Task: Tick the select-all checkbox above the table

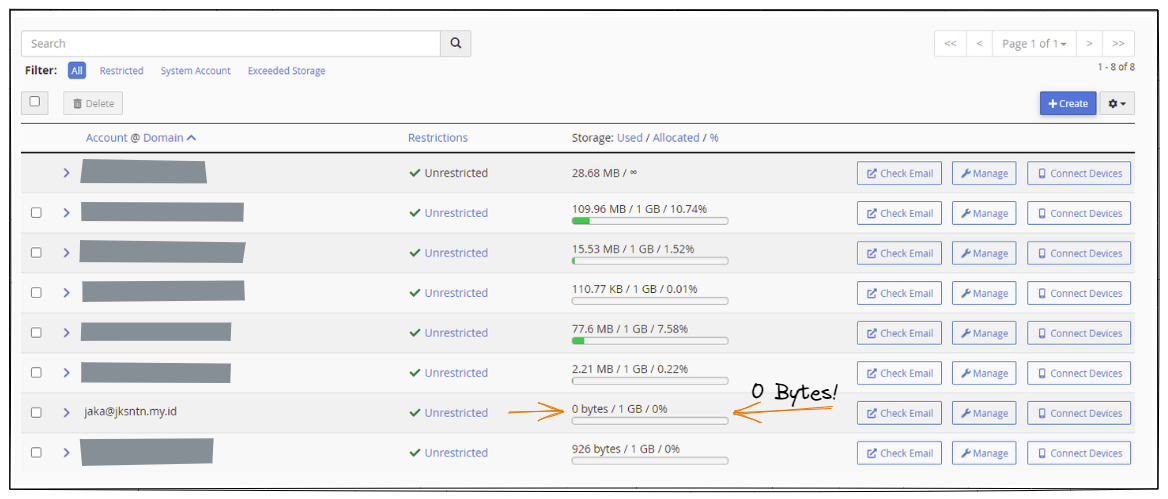Action: point(35,102)
